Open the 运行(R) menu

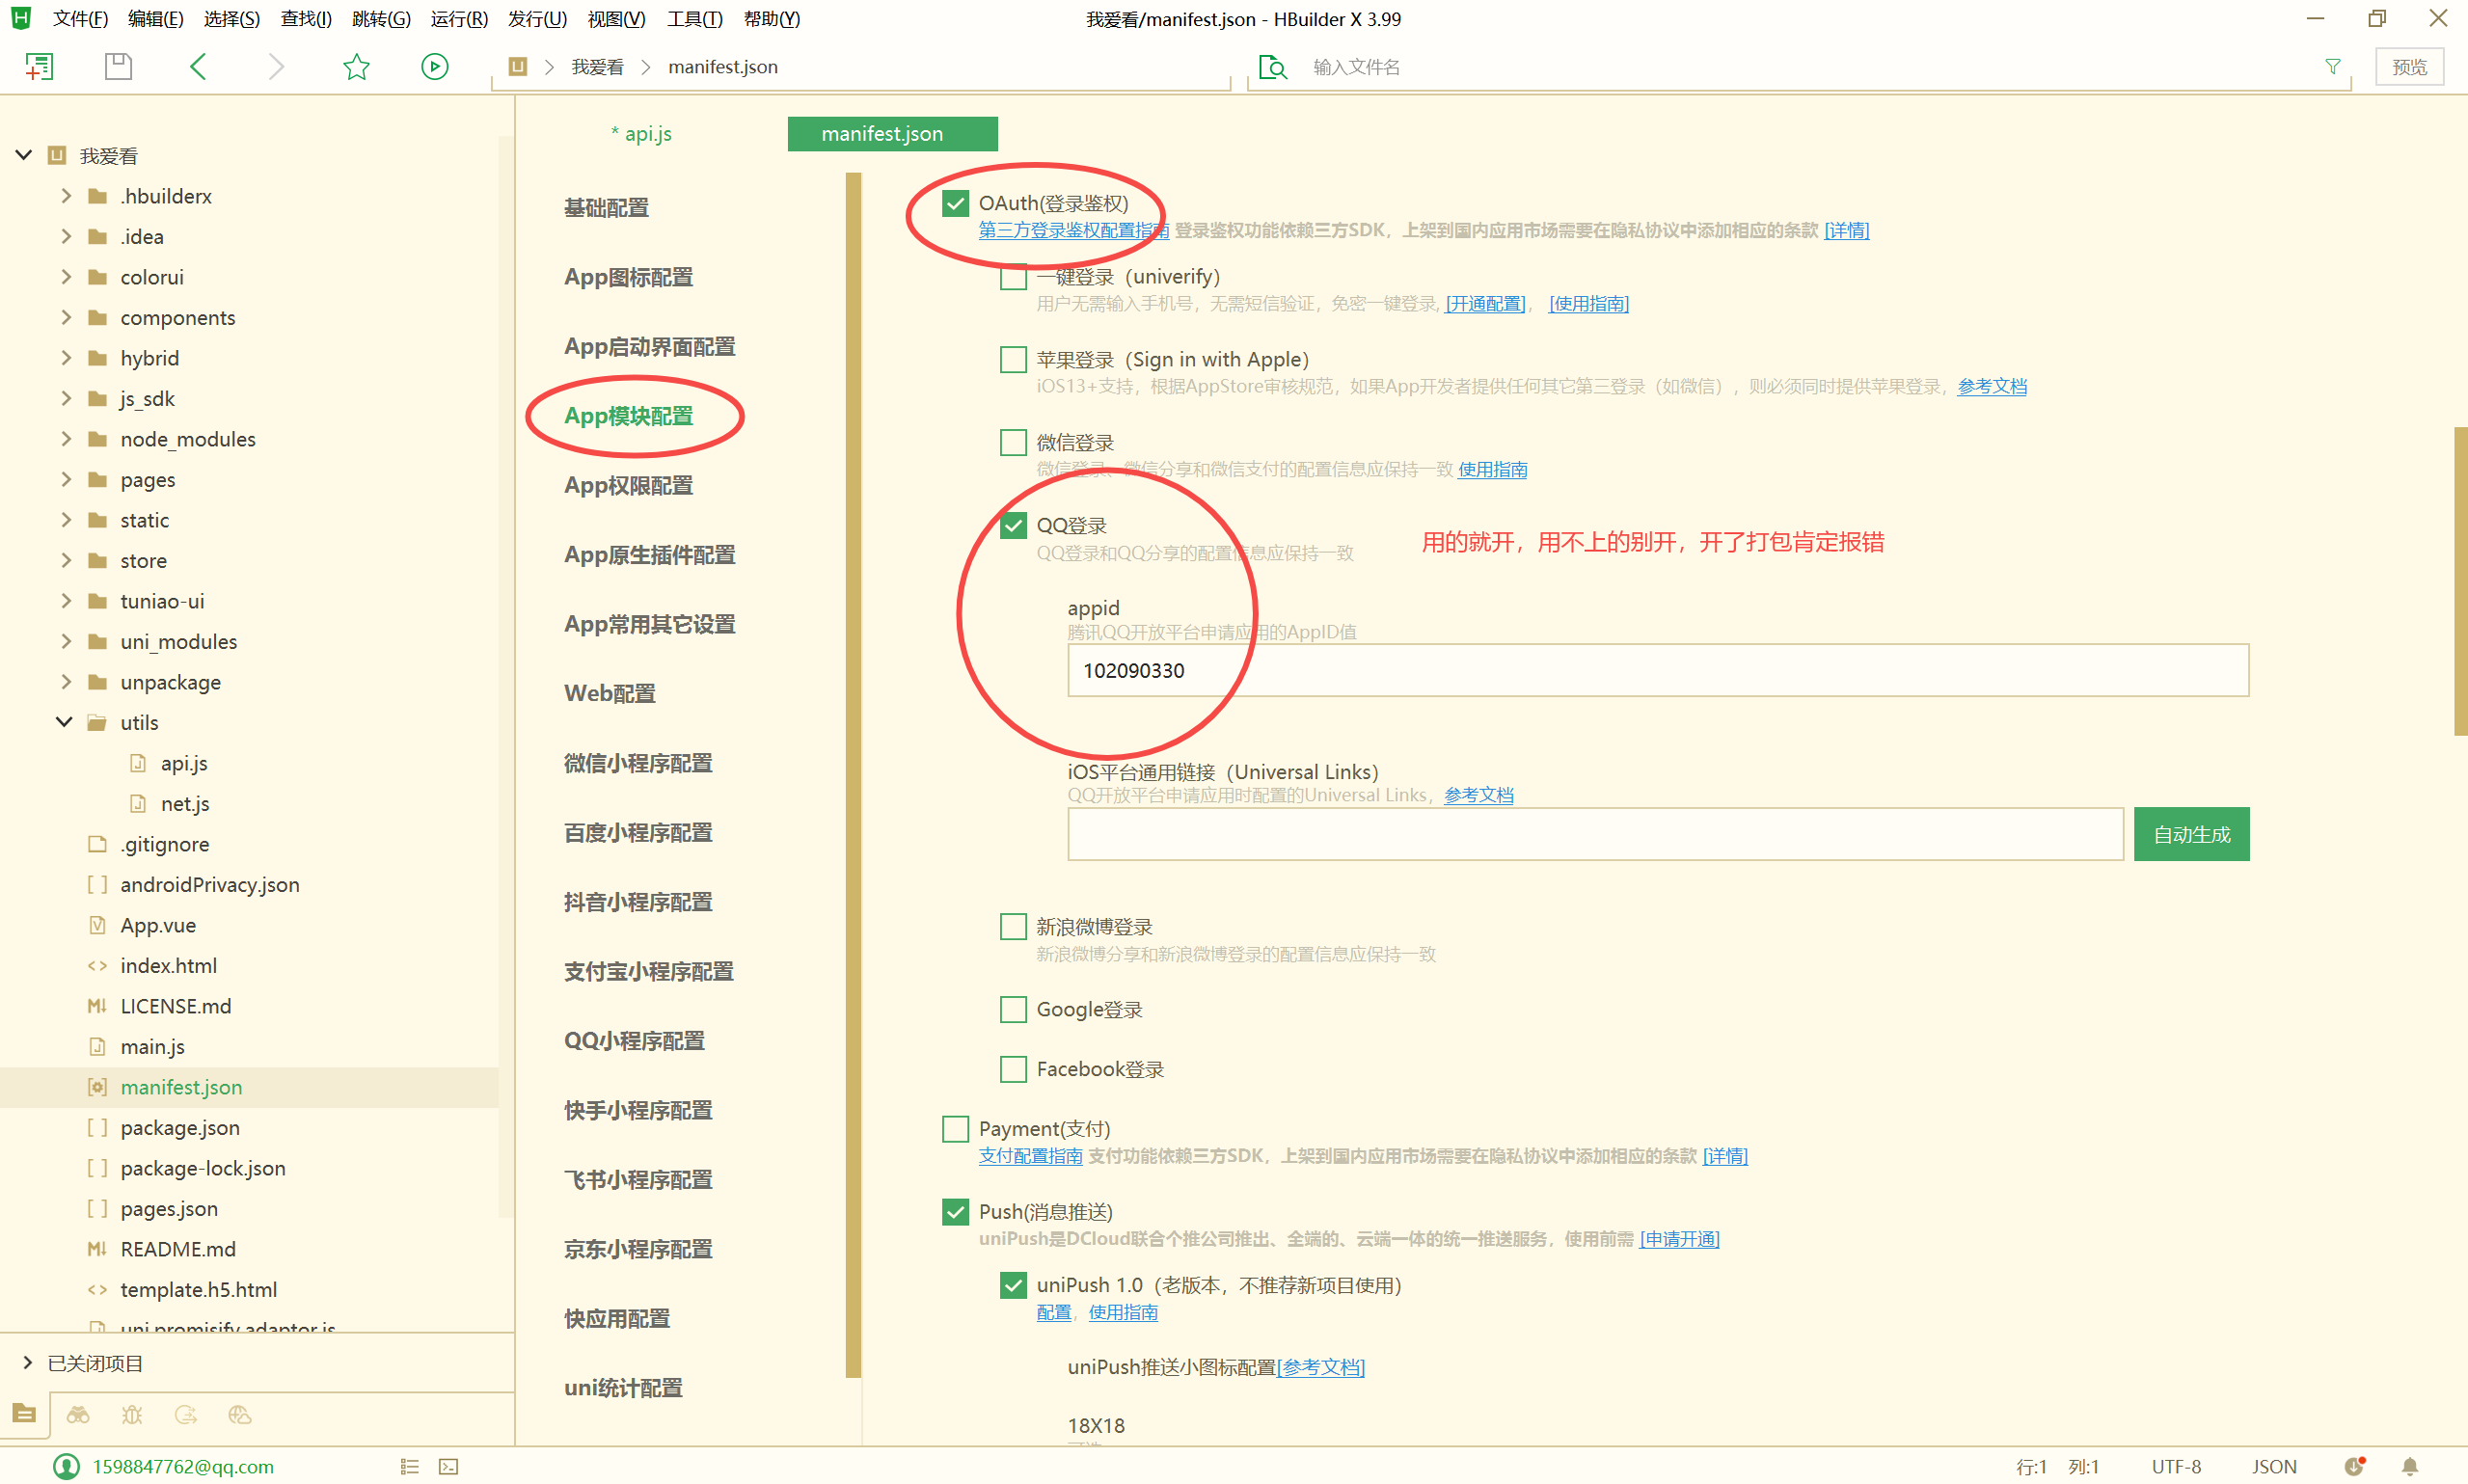(x=458, y=19)
